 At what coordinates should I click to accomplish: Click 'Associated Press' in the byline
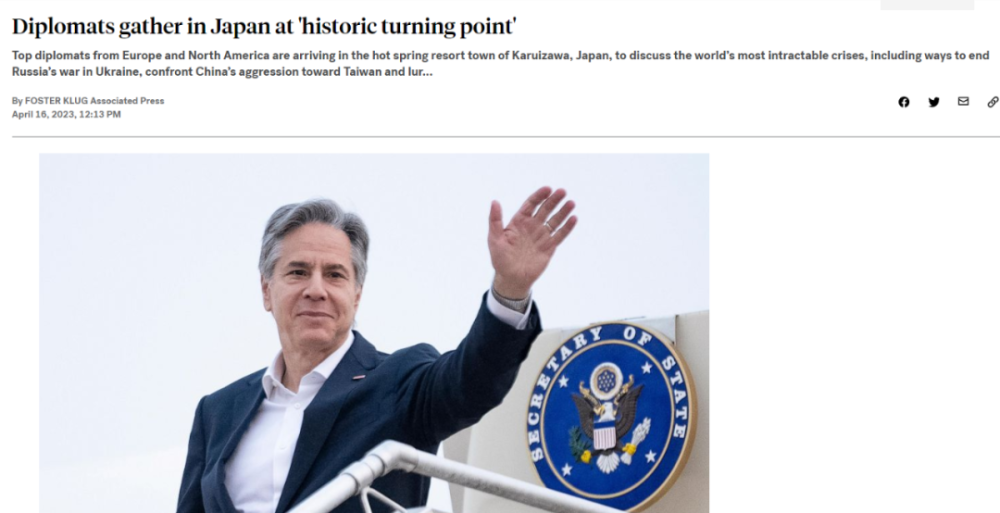coord(127,101)
